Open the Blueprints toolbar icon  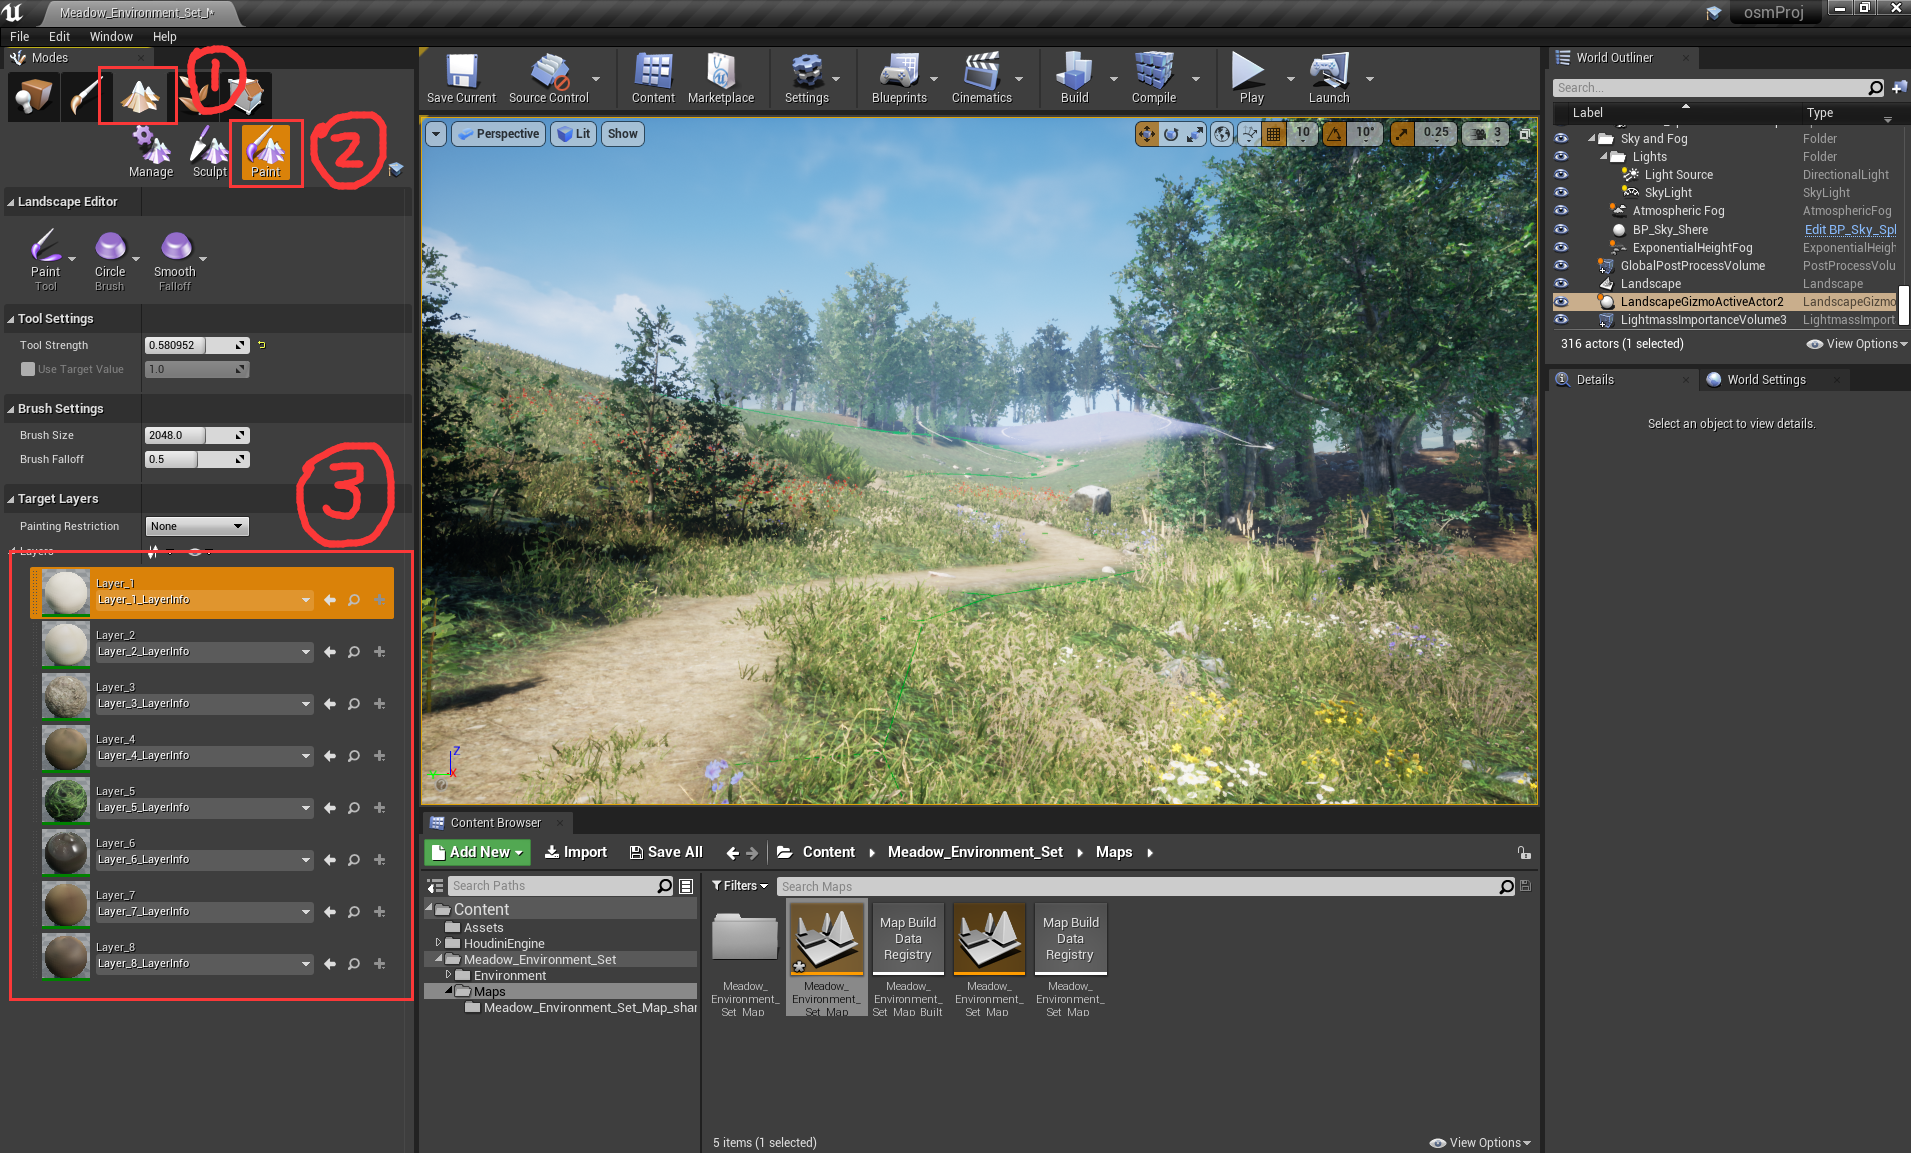pos(899,78)
